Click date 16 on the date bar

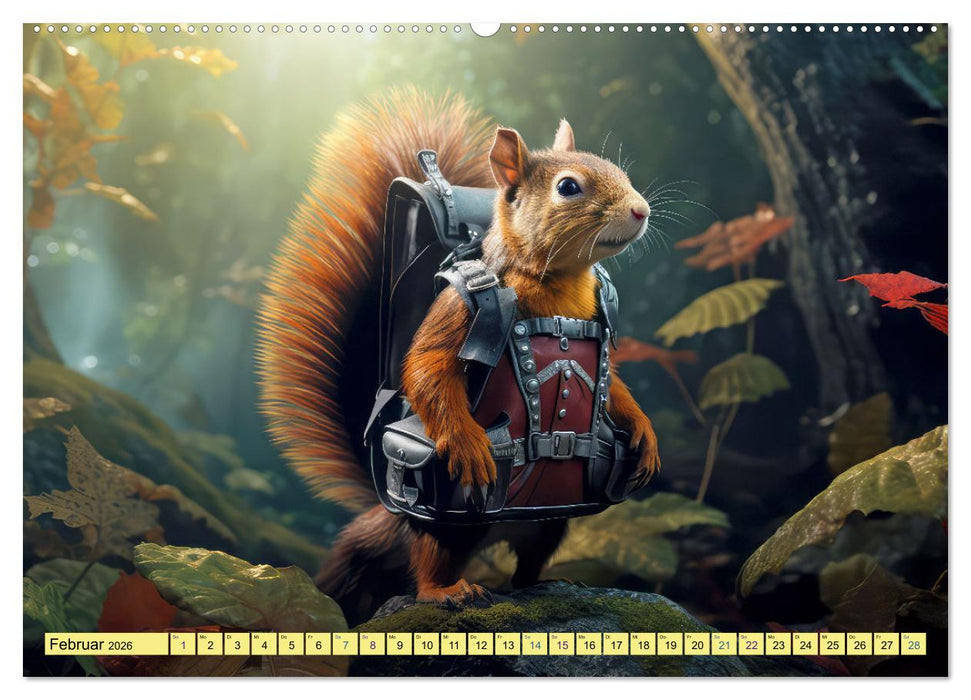click(588, 646)
